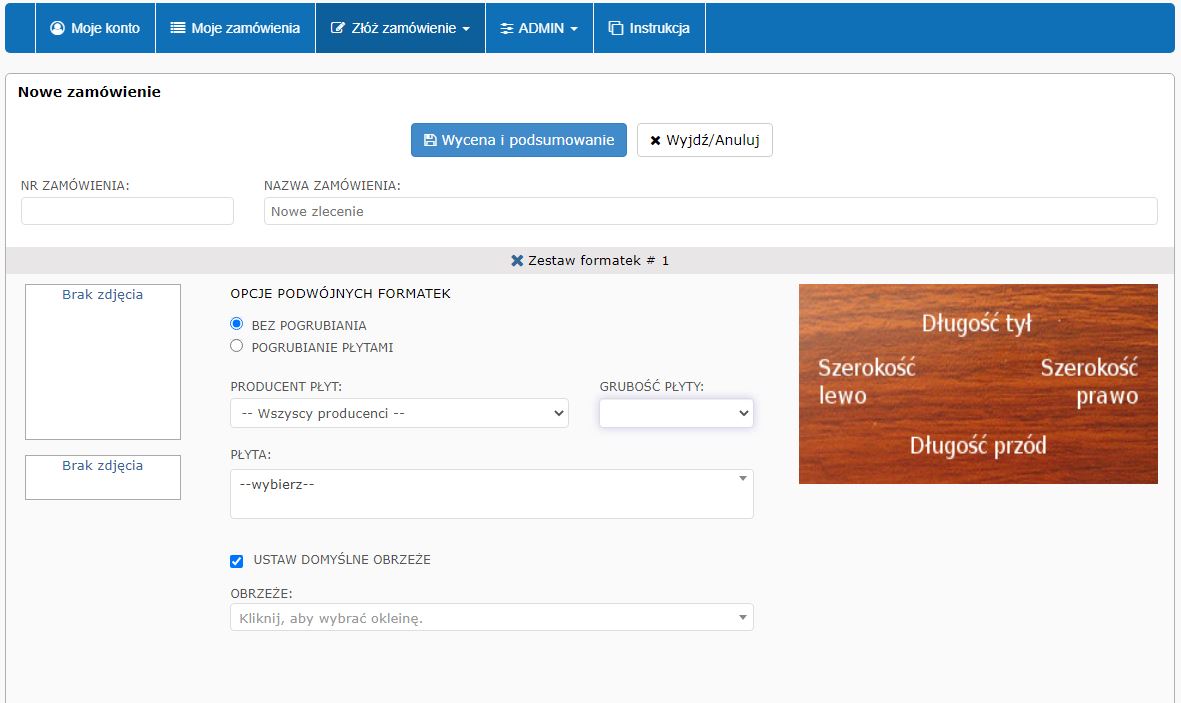
Task: Click the sliders icon beside ADMIN
Action: click(507, 29)
